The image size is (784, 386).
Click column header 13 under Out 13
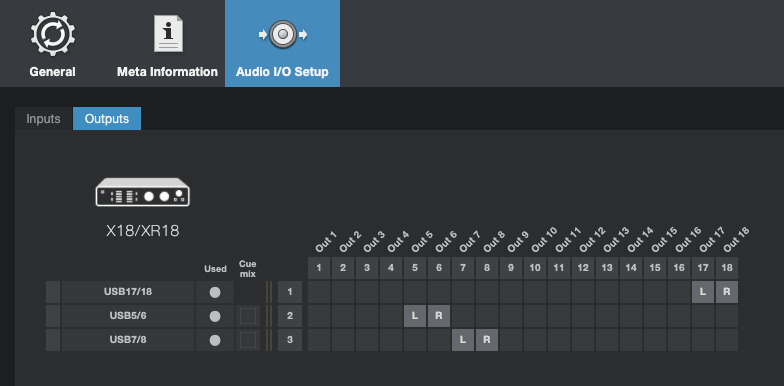(607, 268)
